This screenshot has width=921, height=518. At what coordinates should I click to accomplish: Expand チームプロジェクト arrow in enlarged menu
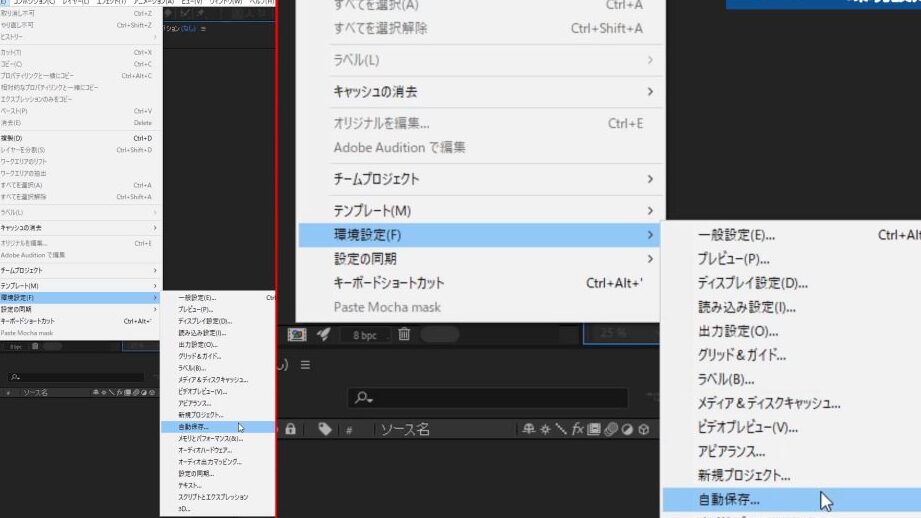650,179
